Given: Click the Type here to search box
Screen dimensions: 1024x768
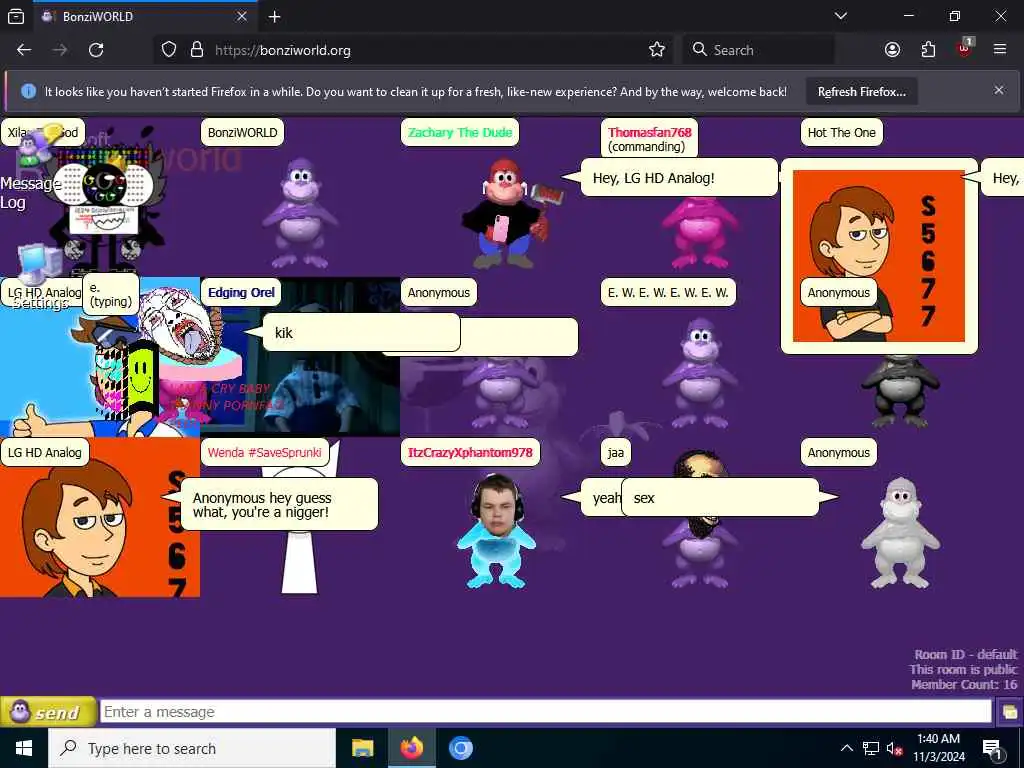Looking at the screenshot, I should point(192,748).
